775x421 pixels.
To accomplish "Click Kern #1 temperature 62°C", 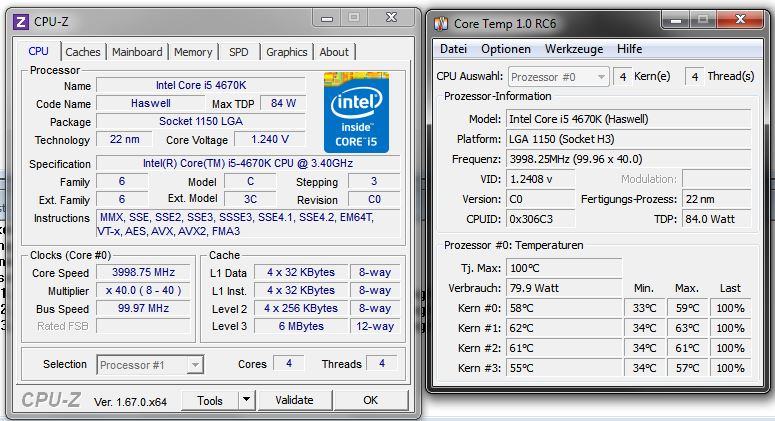I will pyautogui.click(x=563, y=328).
